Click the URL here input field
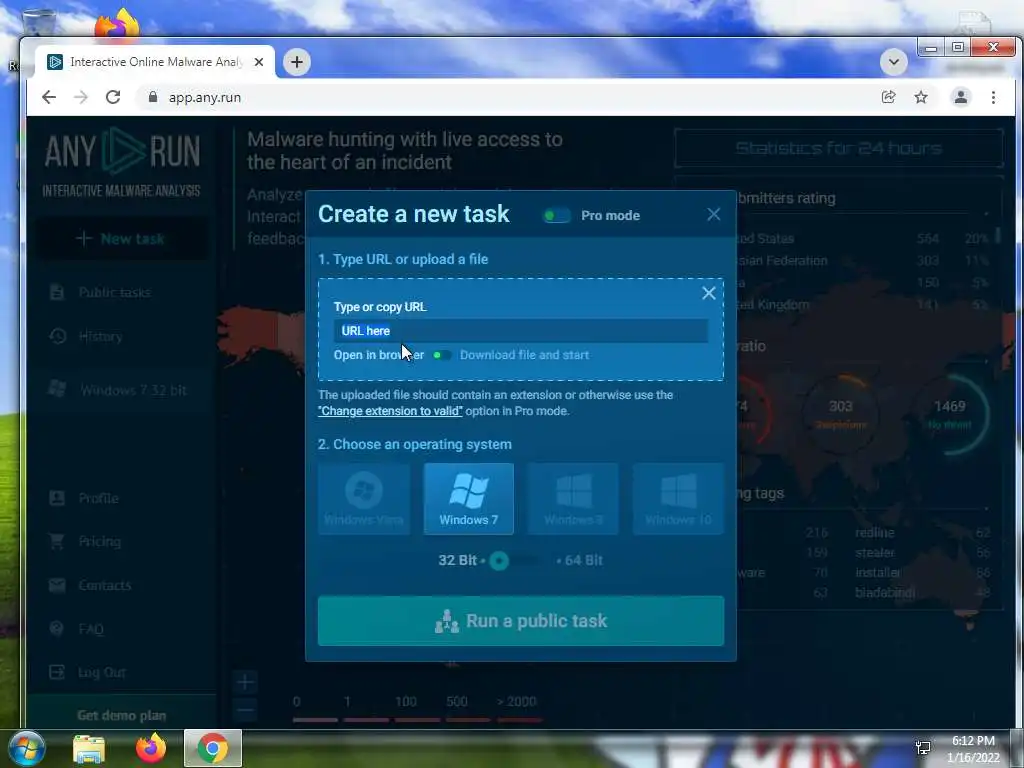The image size is (1024, 768). tap(520, 330)
